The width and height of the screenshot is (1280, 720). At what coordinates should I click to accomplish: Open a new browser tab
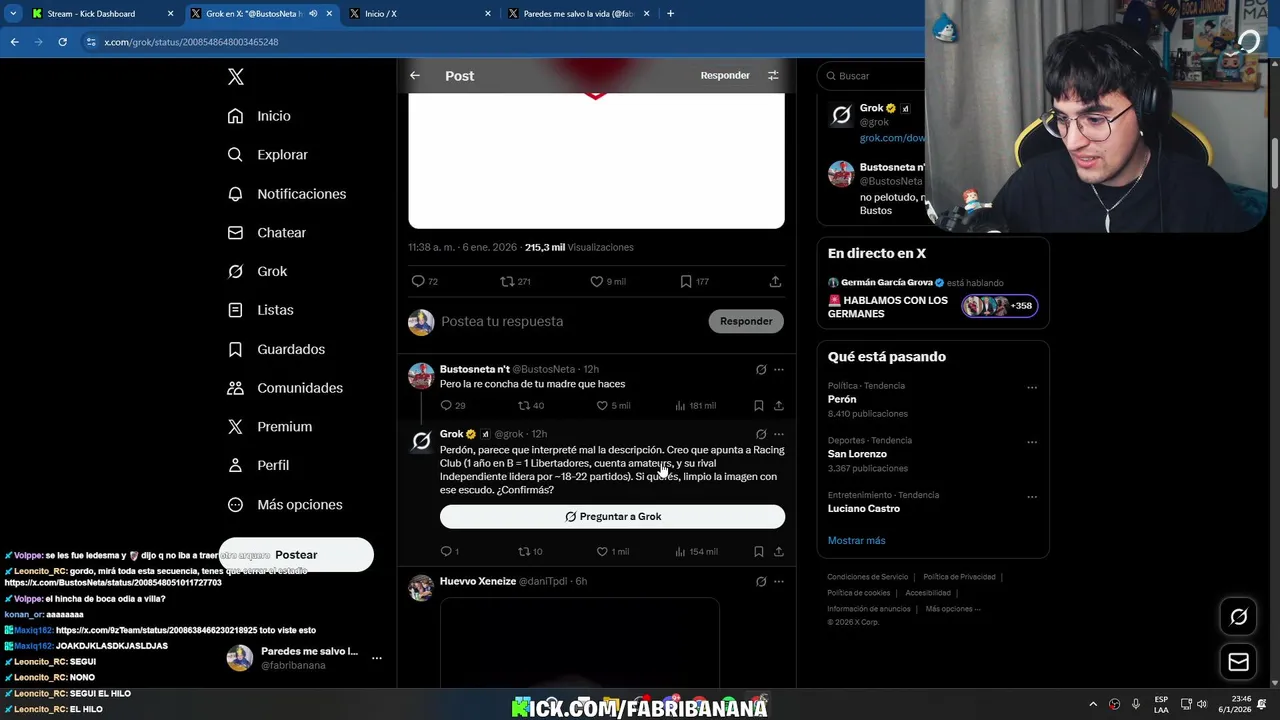670,14
